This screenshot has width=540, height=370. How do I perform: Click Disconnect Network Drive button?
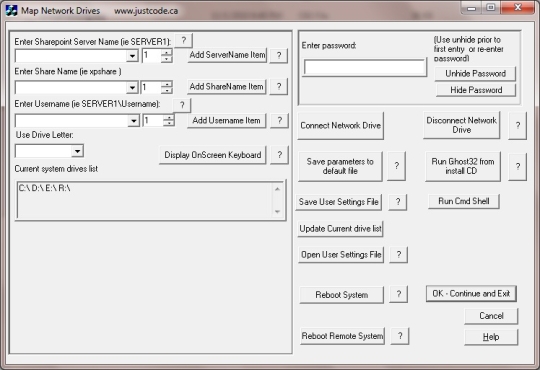tap(461, 125)
